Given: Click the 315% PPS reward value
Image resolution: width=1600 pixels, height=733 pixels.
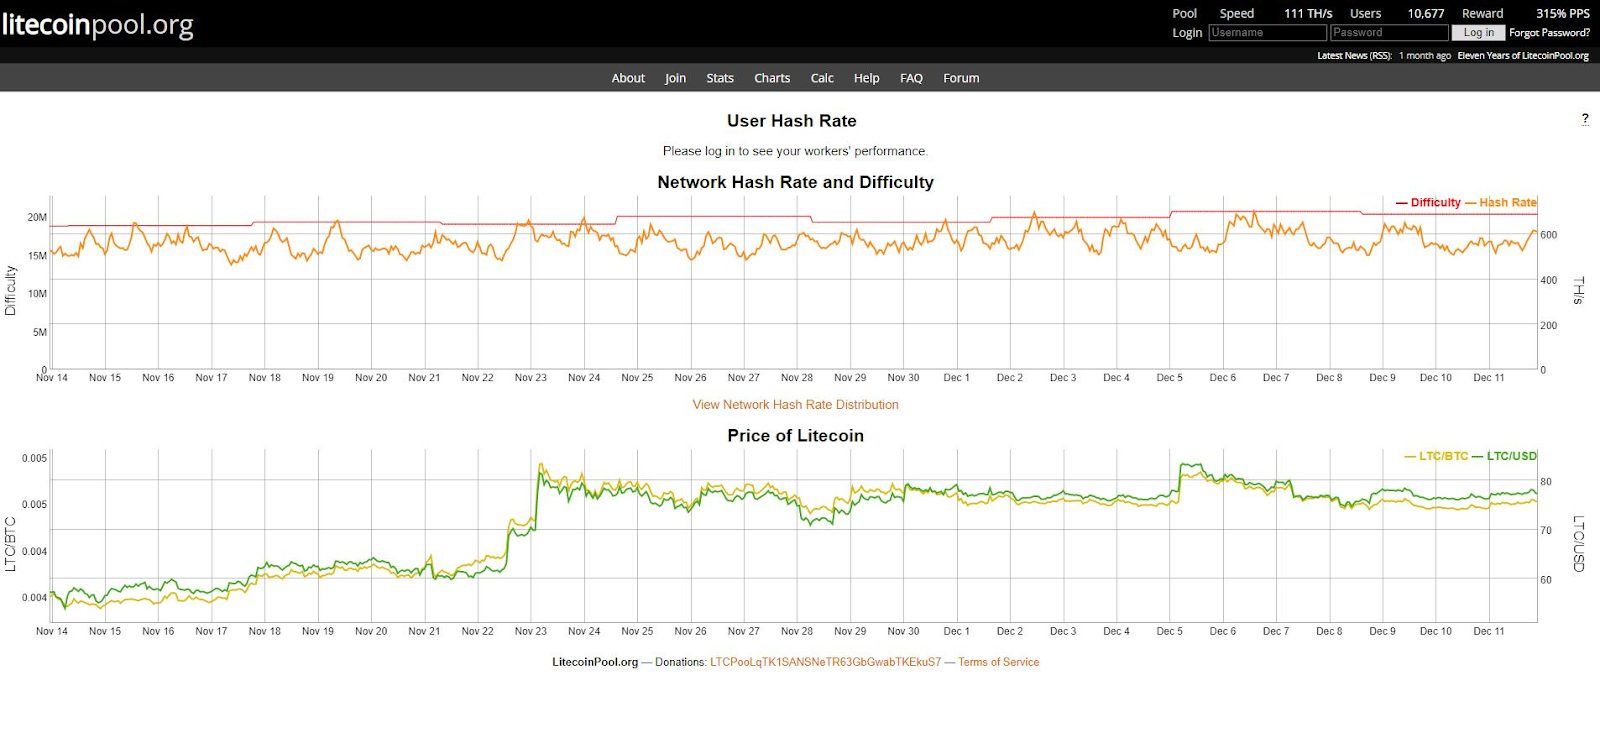Looking at the screenshot, I should (1563, 14).
